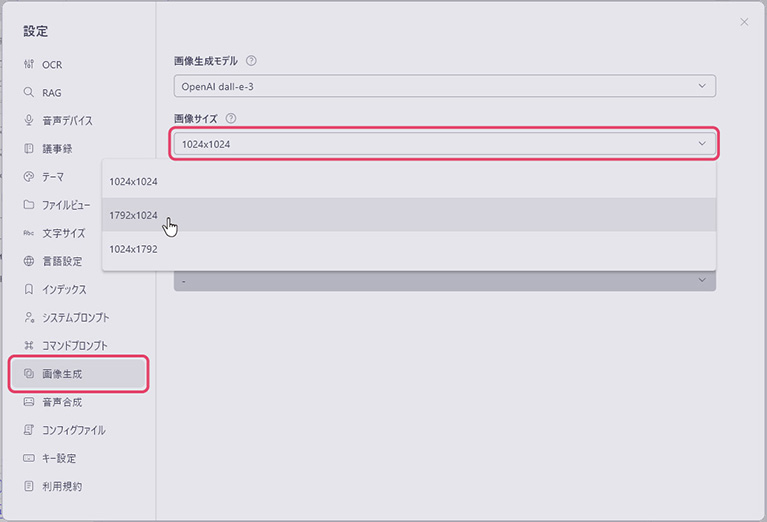Viewport: 767px width, 522px height.
Task: Click the 言語設定 globe icon
Action: [x=29, y=261]
